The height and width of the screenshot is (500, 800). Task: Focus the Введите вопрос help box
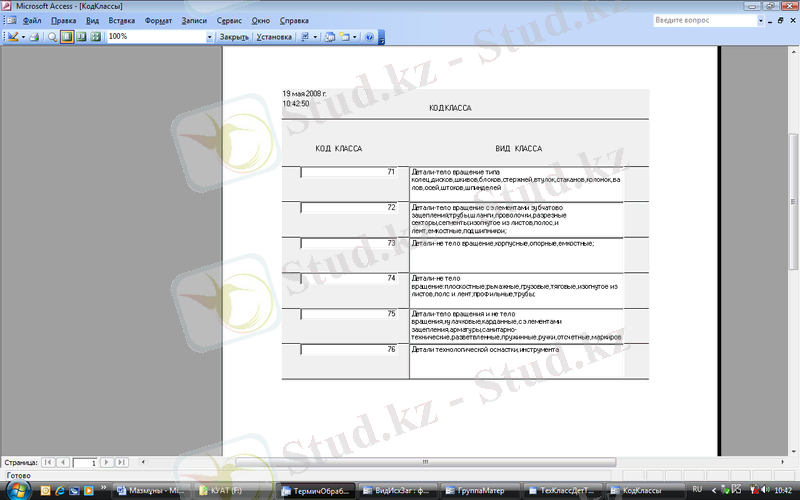point(705,20)
